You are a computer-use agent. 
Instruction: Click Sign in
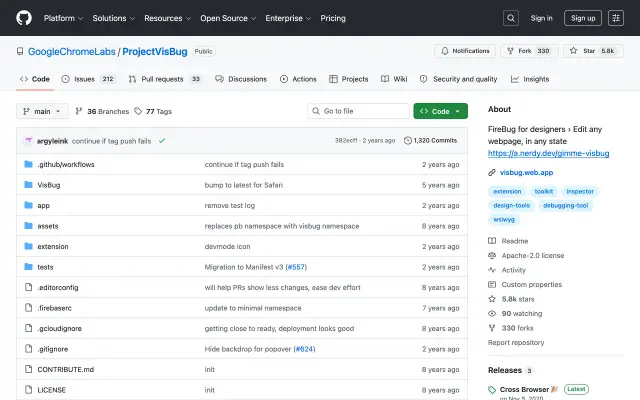pos(541,18)
